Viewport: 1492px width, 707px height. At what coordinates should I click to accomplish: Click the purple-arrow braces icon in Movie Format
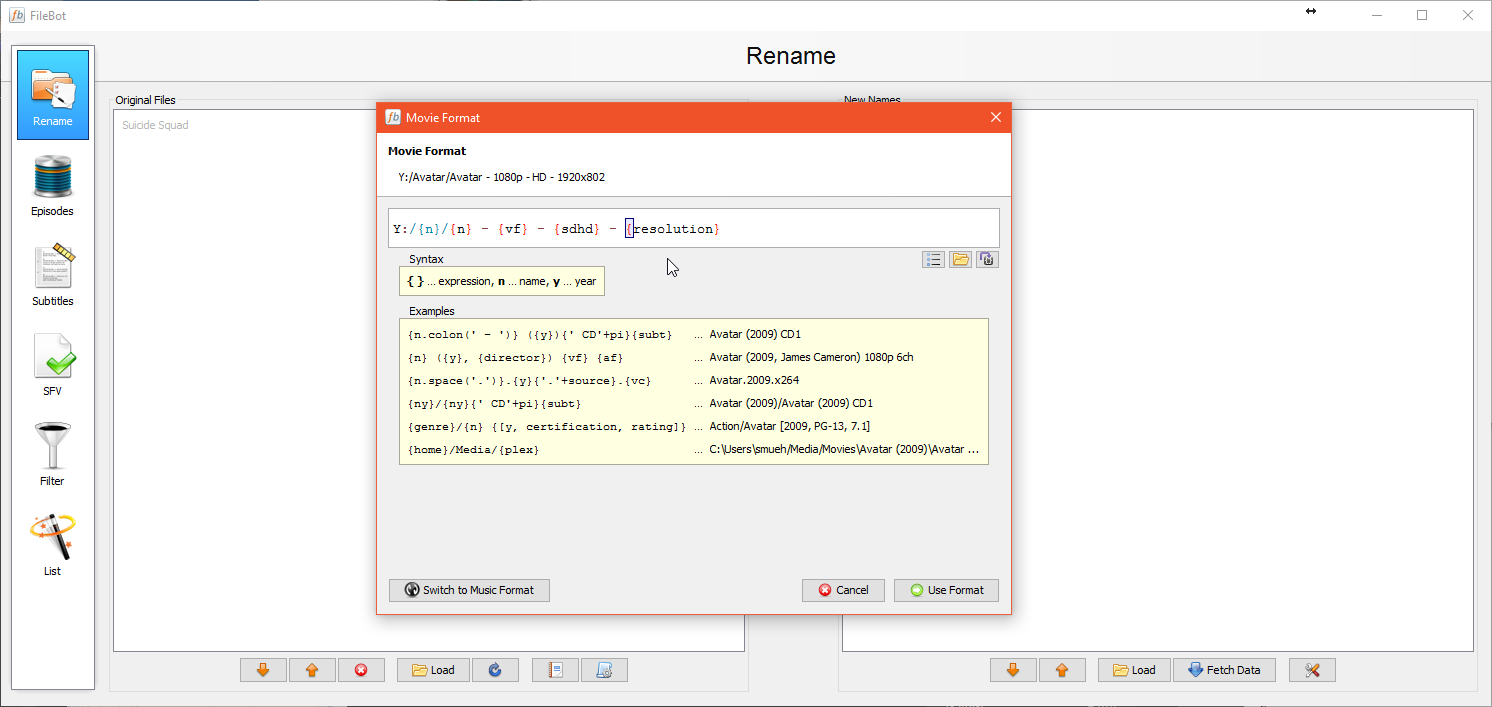[988, 260]
